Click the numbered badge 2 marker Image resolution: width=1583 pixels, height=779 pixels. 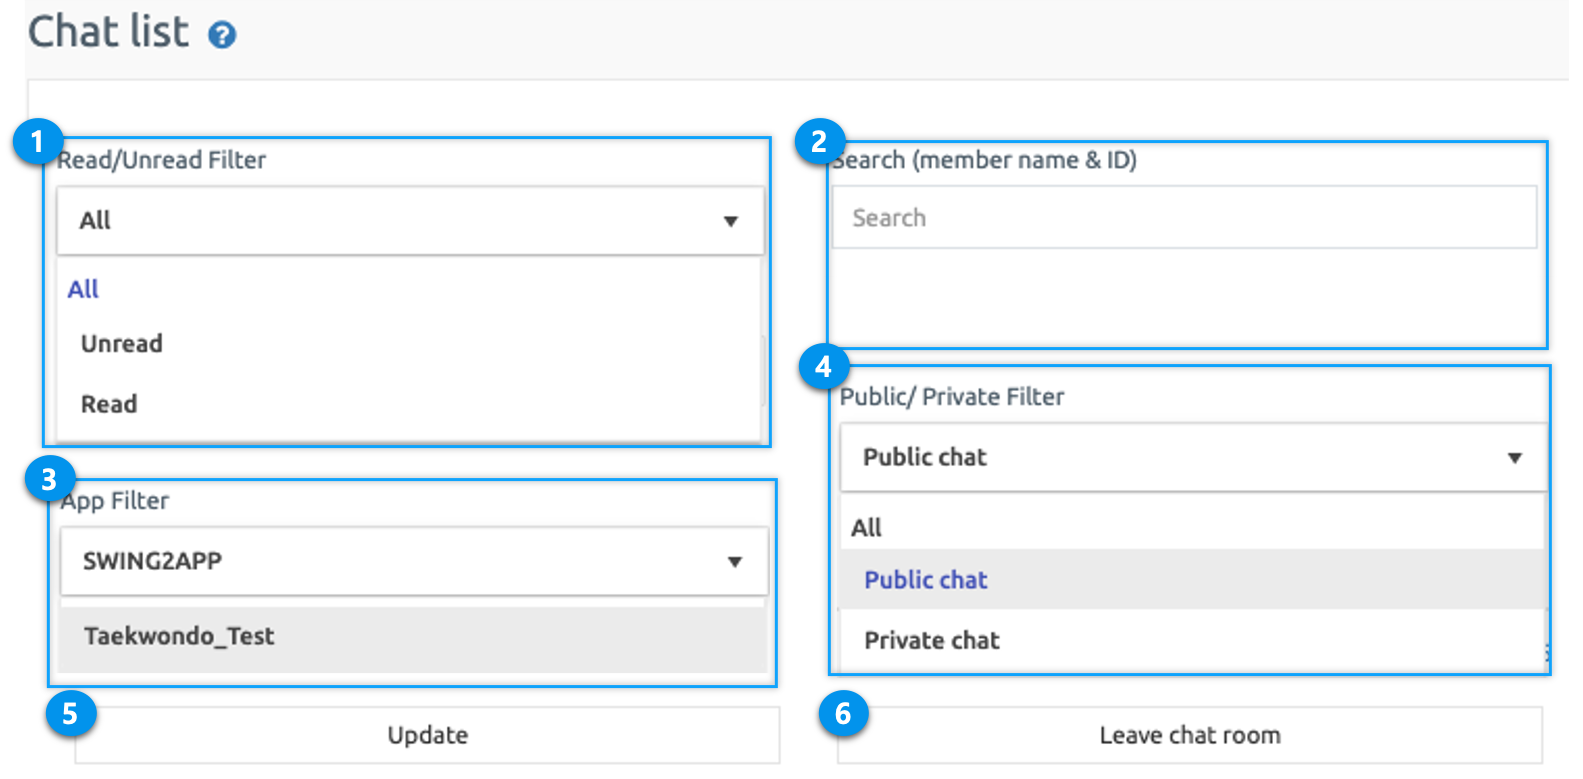coord(820,141)
